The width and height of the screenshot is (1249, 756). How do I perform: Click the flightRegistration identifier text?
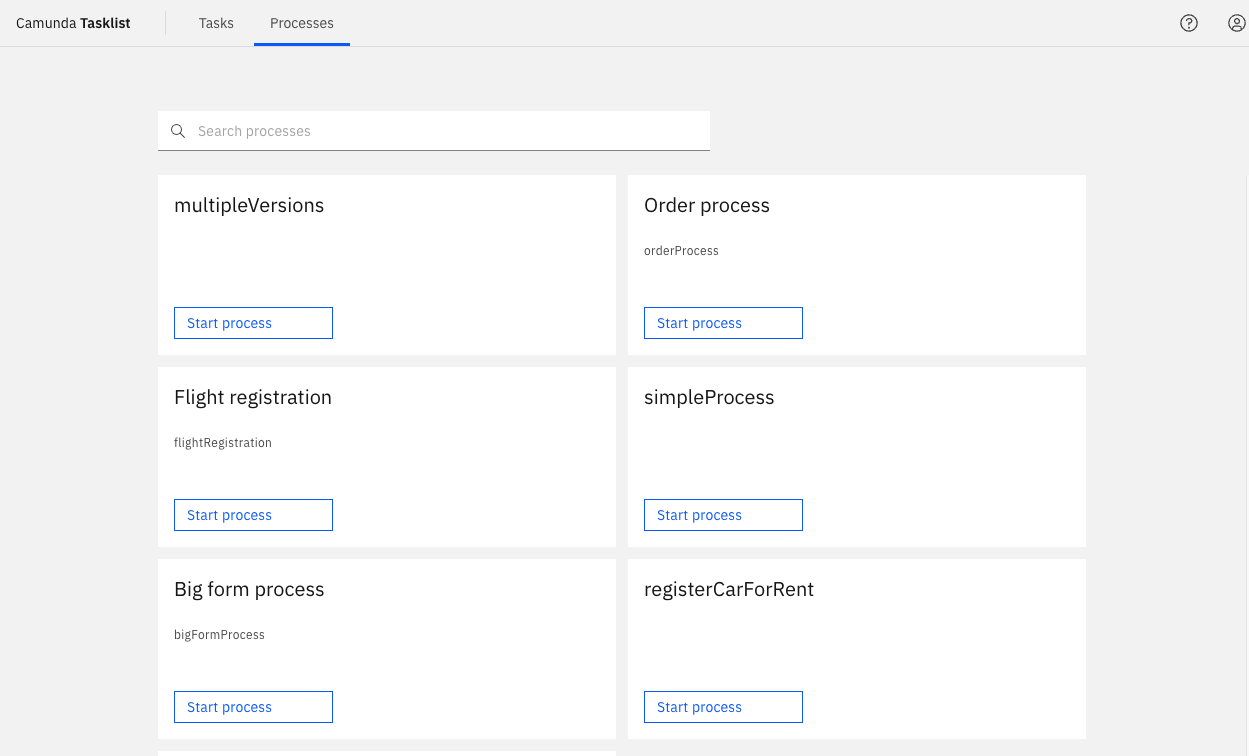[223, 442]
